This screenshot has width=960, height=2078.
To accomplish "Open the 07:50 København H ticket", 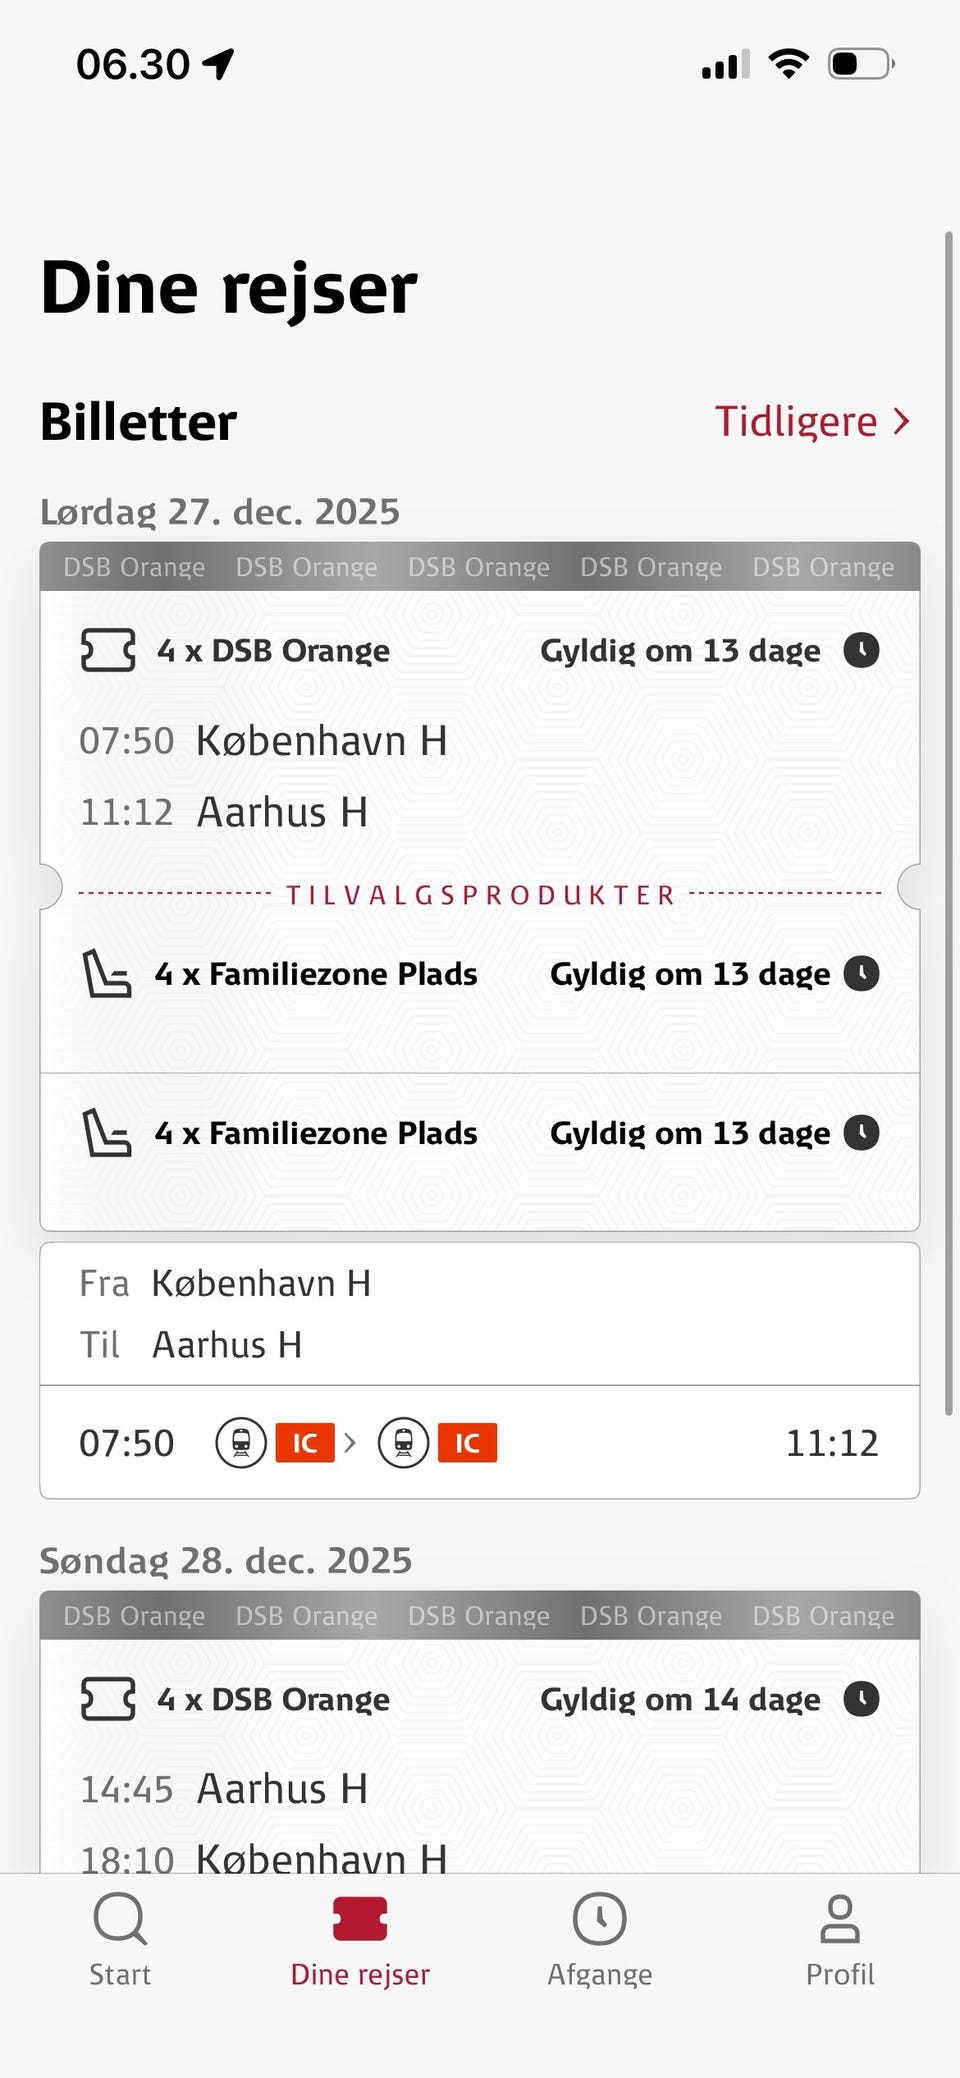I will coord(320,742).
